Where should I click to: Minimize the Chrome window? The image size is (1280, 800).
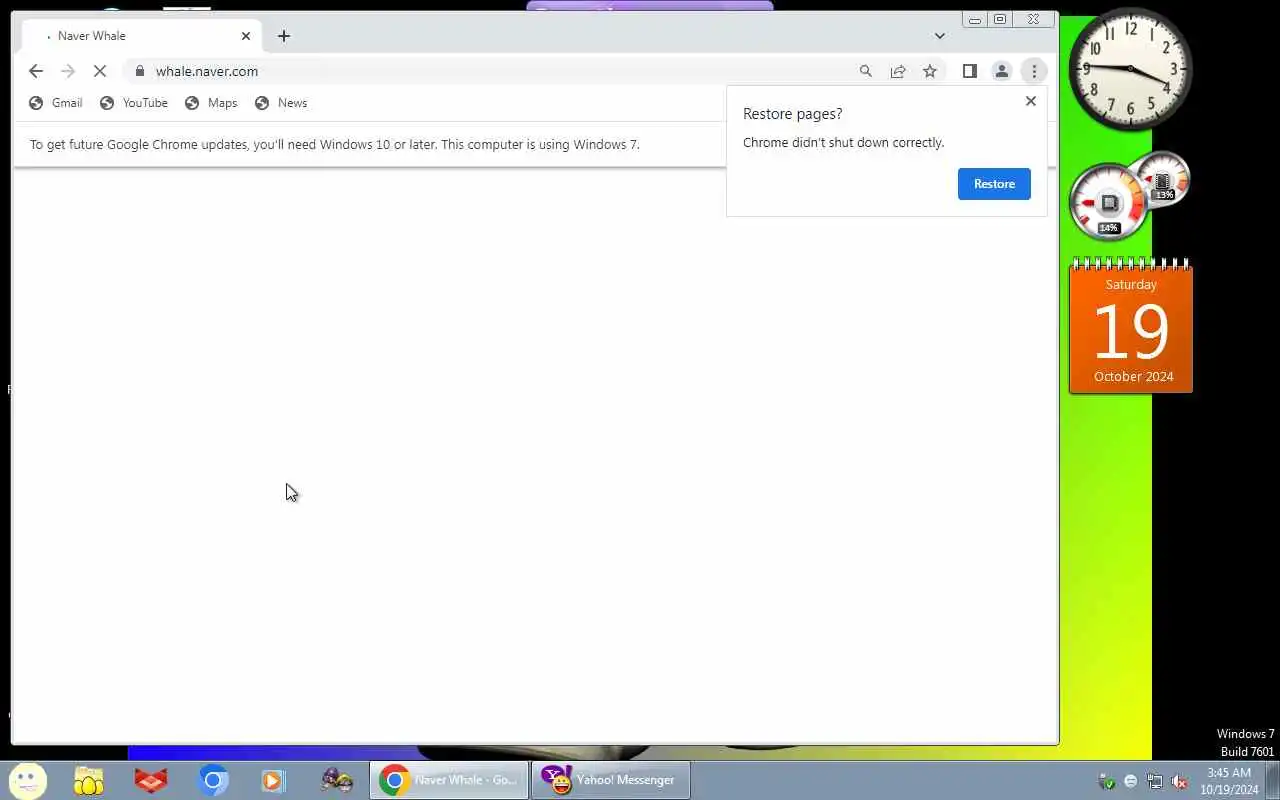[x=975, y=19]
